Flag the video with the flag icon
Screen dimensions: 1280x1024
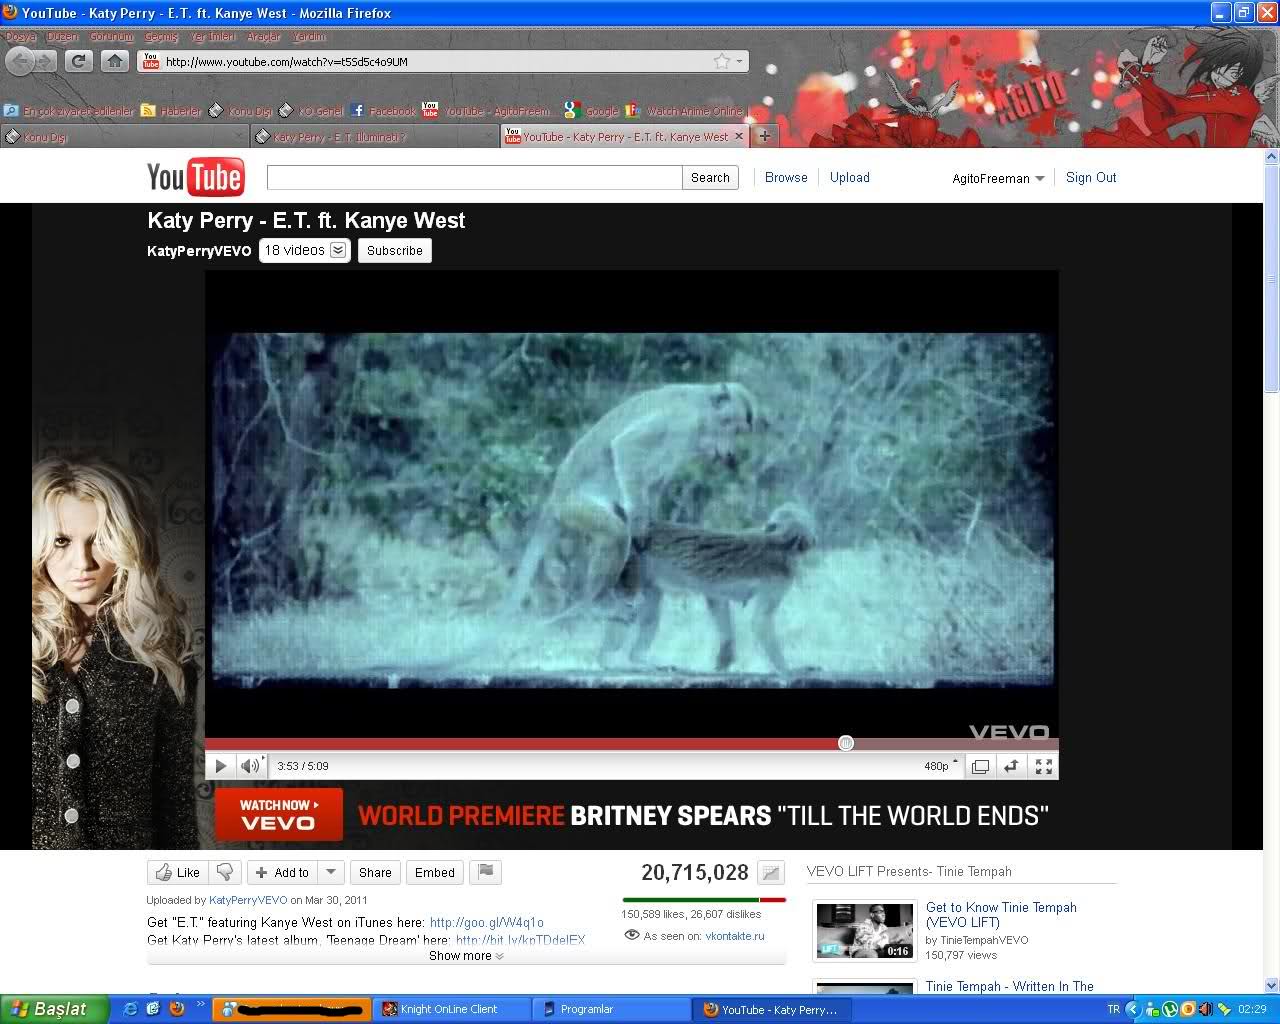(486, 872)
